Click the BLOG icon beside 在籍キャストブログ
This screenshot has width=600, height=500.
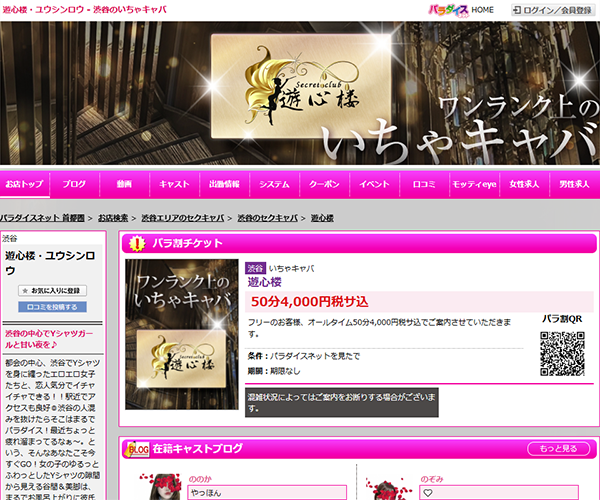[137, 449]
